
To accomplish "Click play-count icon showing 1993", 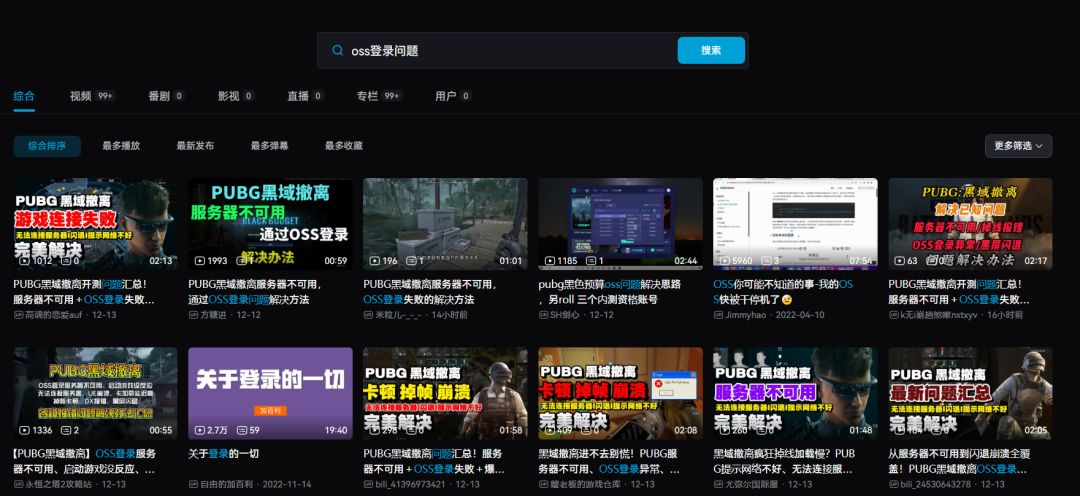I will tap(200, 261).
